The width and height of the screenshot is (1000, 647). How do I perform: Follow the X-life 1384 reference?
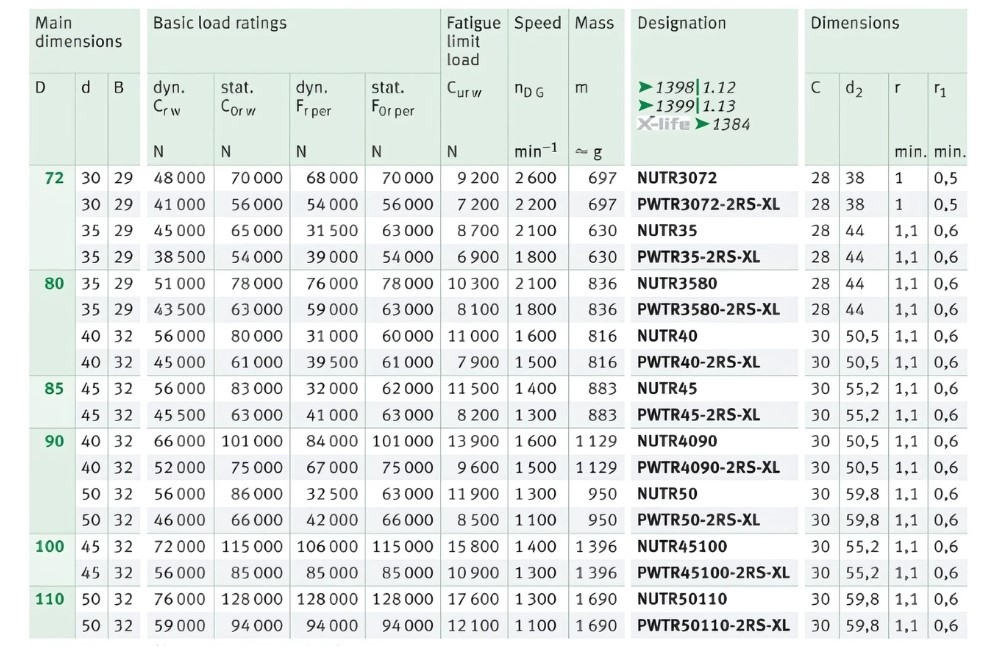[693, 124]
